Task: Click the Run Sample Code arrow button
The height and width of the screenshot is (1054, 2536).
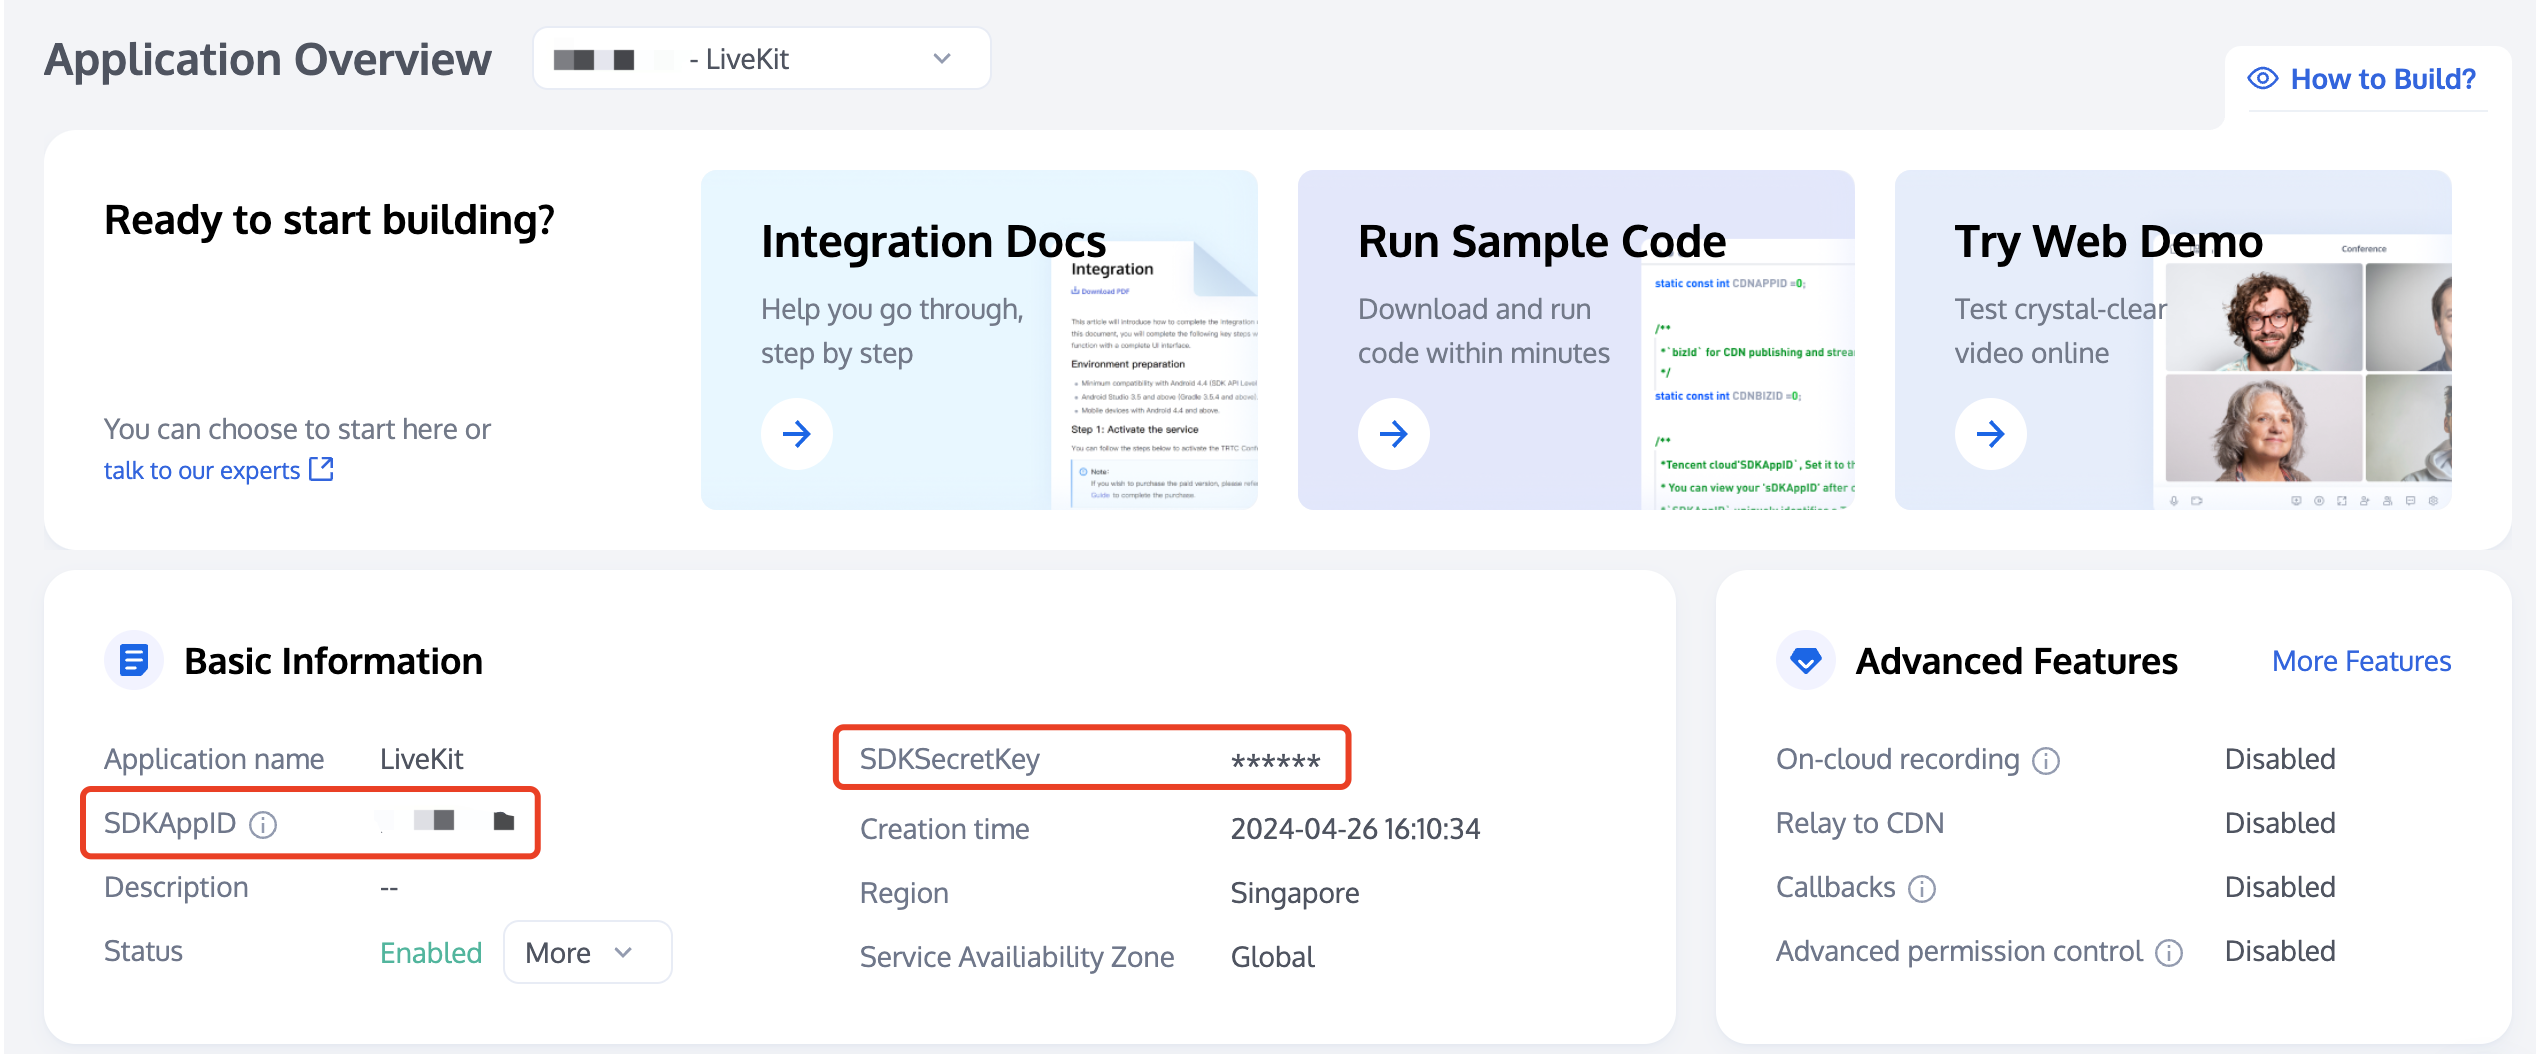Action: (x=1393, y=434)
